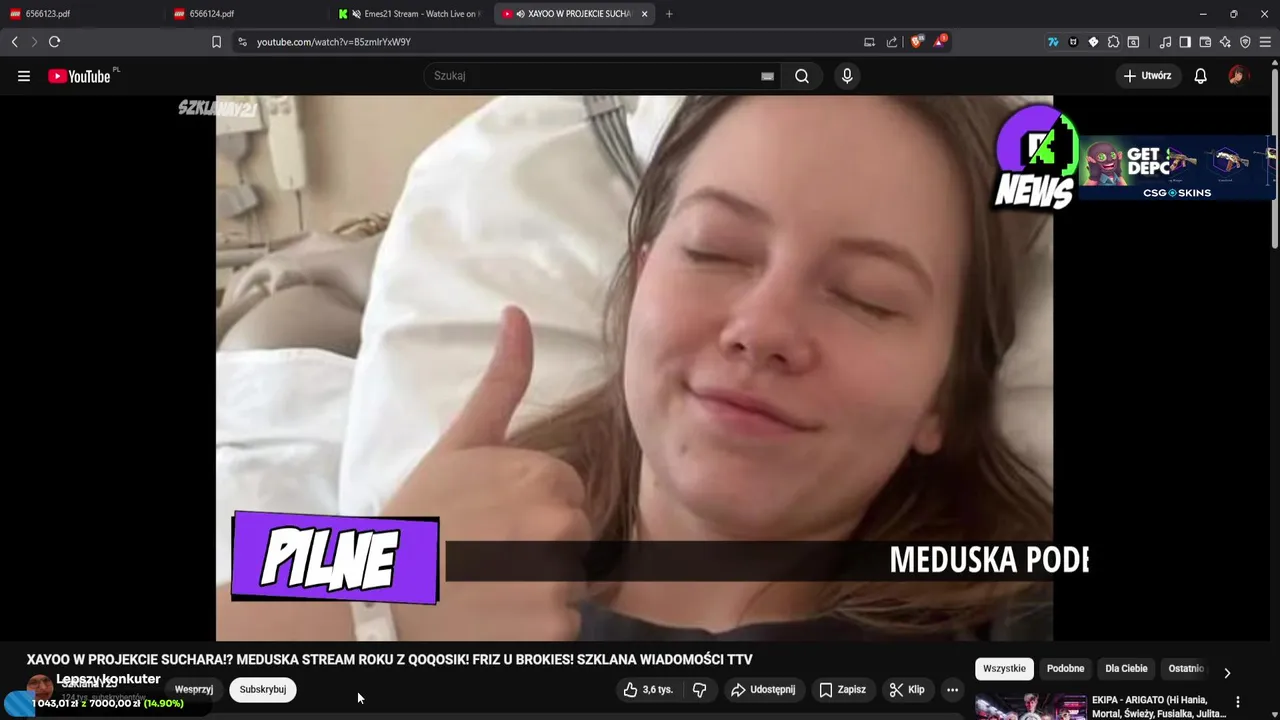Open options for EKIPA - ARIGATO suggestion
1280x720 pixels.
click(x=1238, y=702)
